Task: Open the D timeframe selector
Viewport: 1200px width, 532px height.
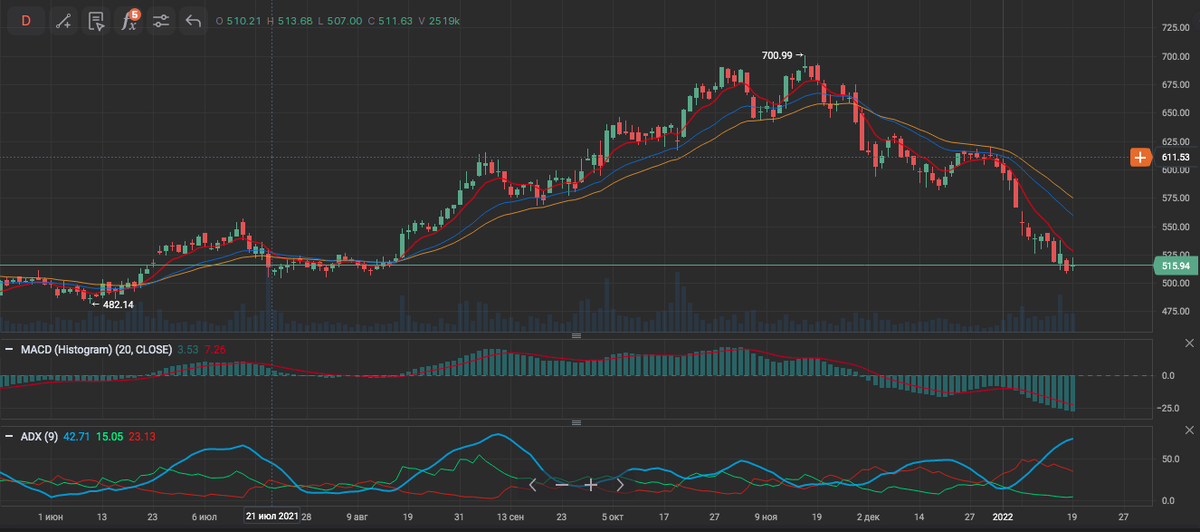Action: [26, 20]
